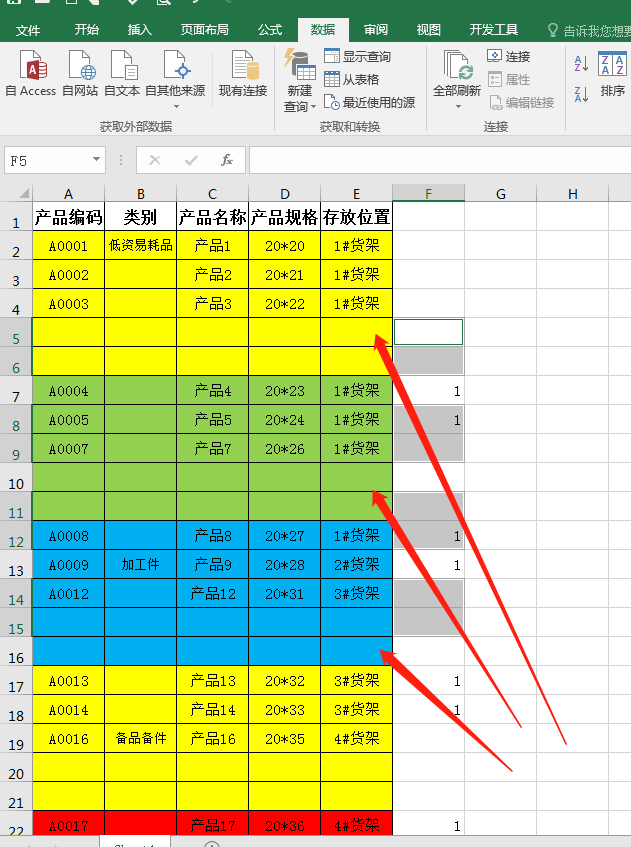The image size is (631, 847).
Task: Select cell 2#货架 in column E
Action: (357, 565)
